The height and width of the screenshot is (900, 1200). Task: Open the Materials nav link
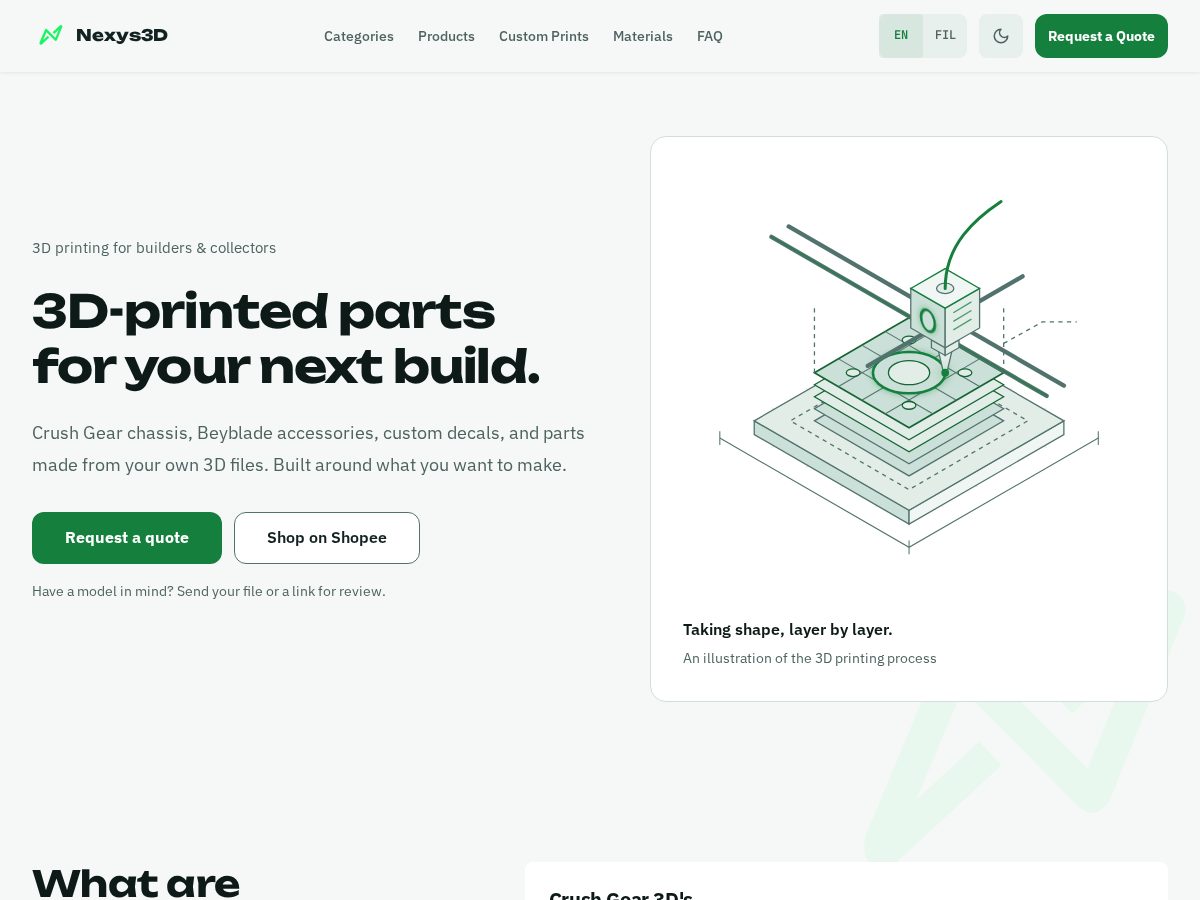click(x=643, y=36)
